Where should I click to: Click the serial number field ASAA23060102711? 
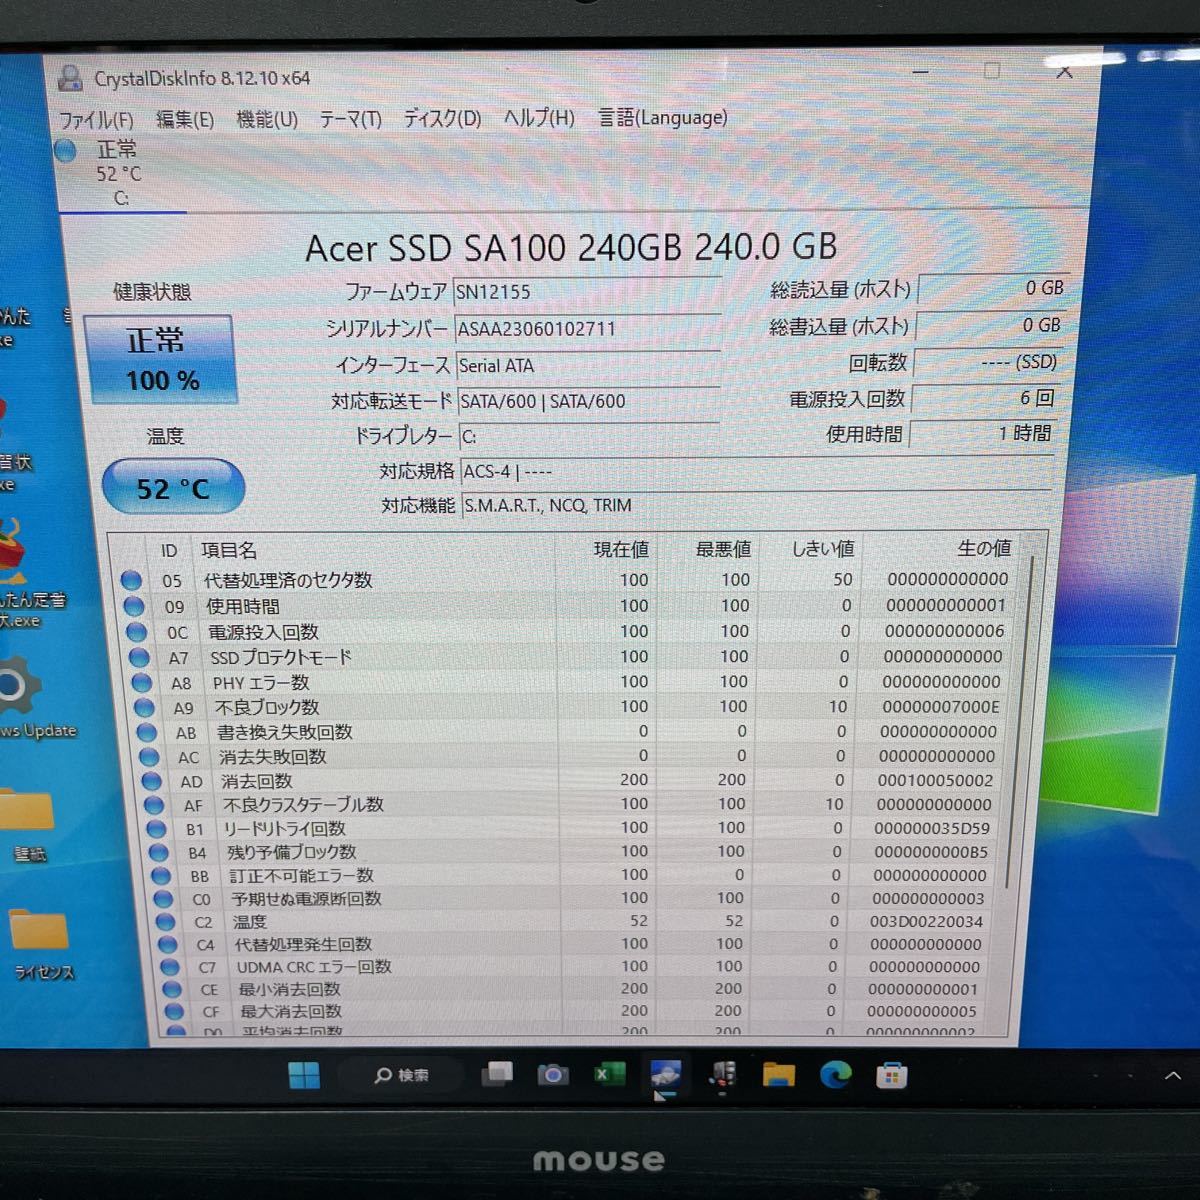[x=588, y=328]
